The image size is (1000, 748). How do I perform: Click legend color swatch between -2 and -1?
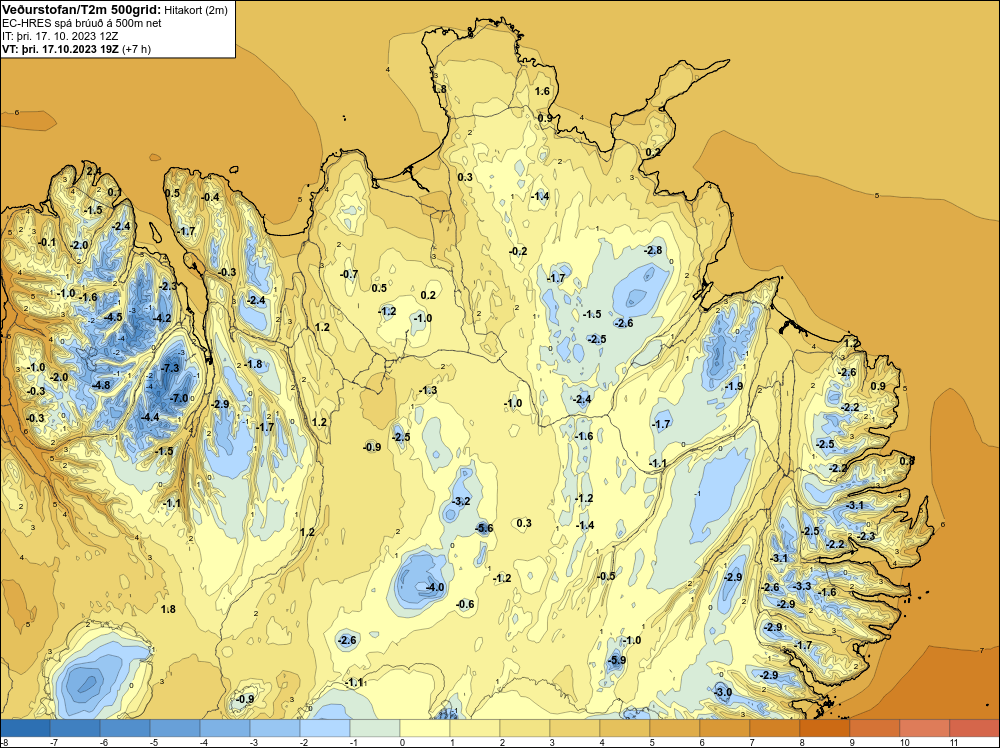[x=325, y=728]
